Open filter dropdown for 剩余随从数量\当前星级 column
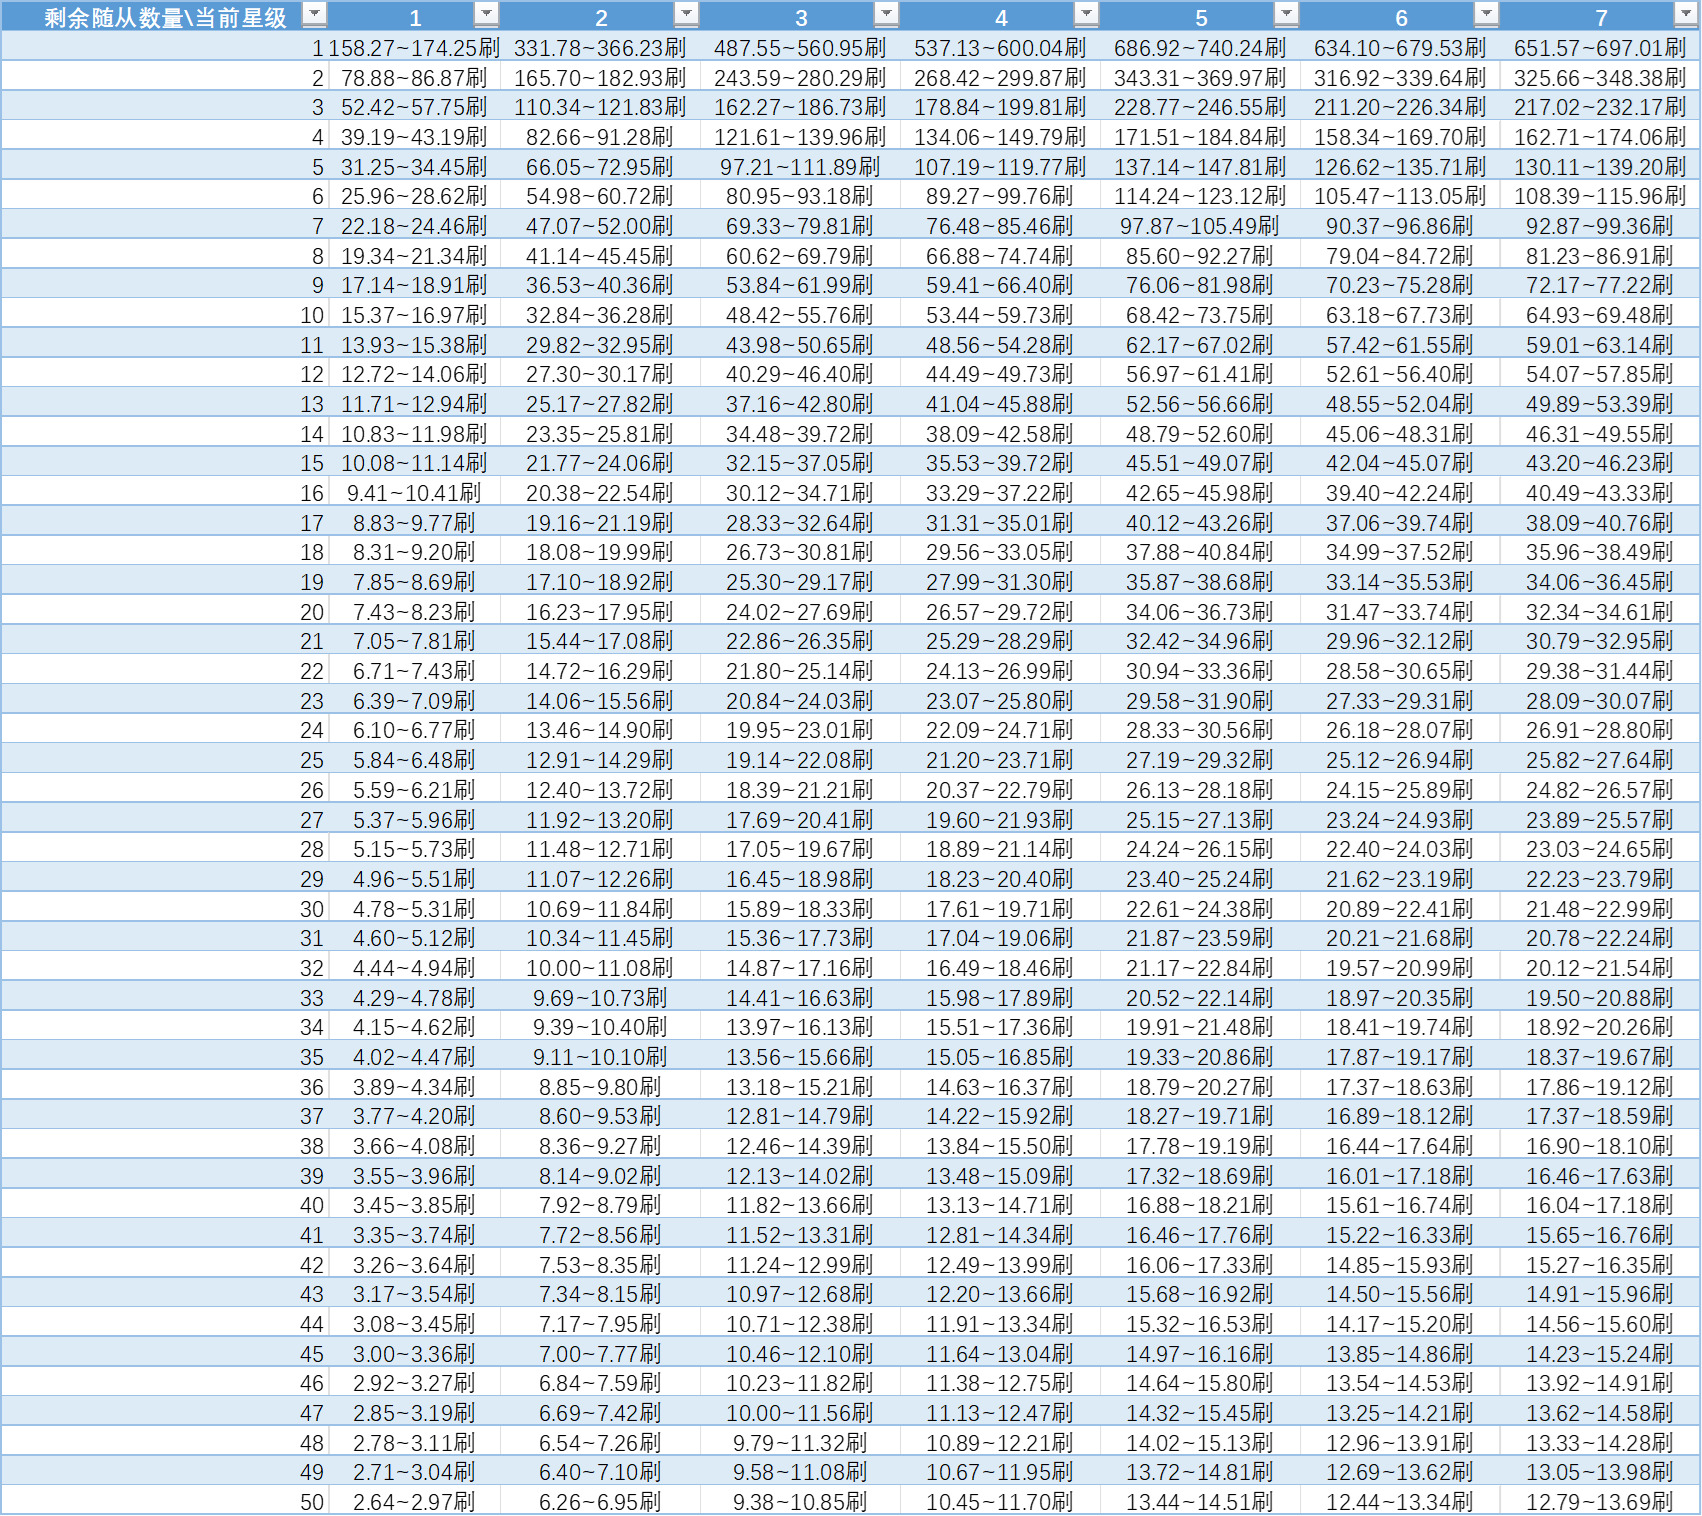 click(x=314, y=14)
